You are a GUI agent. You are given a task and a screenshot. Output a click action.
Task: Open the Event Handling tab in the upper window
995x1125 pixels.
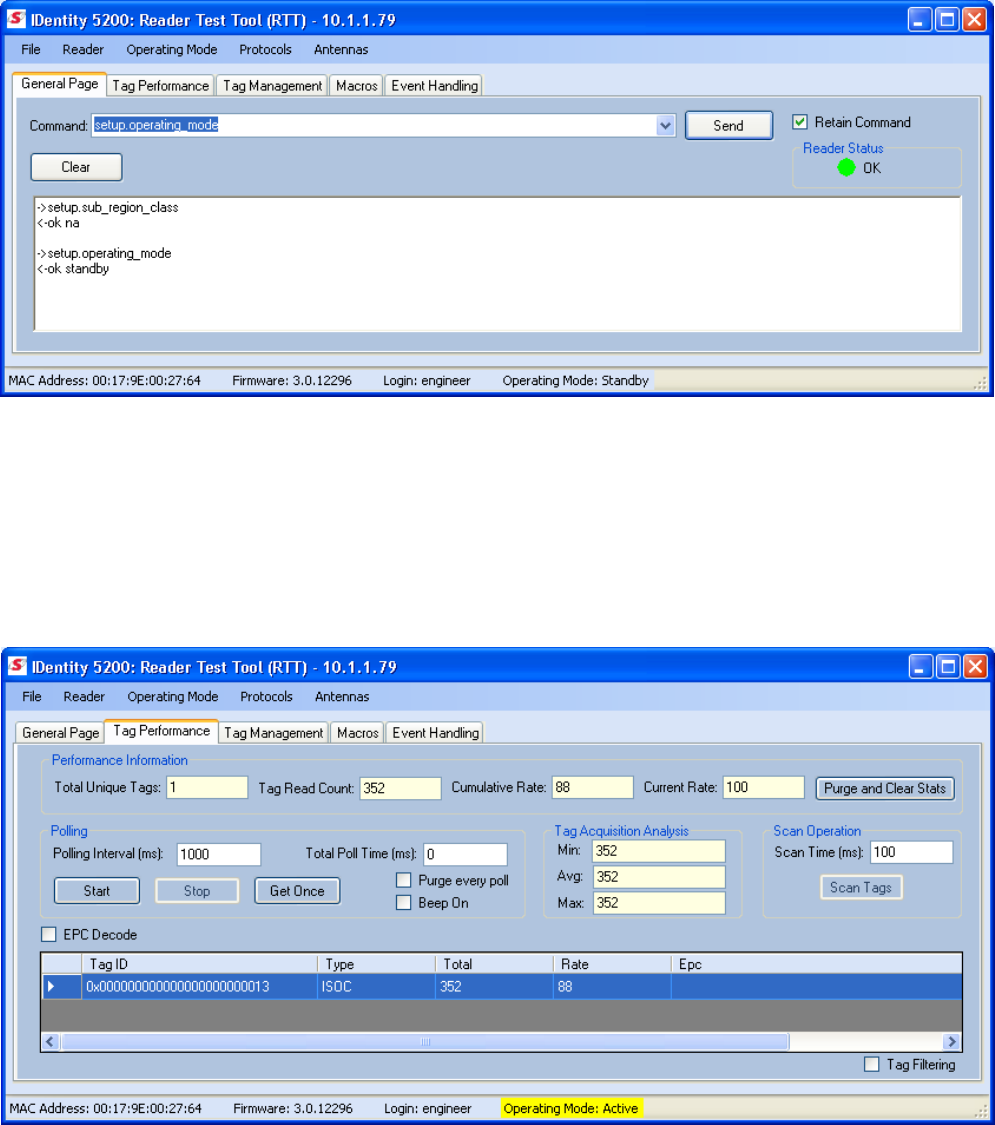(435, 85)
